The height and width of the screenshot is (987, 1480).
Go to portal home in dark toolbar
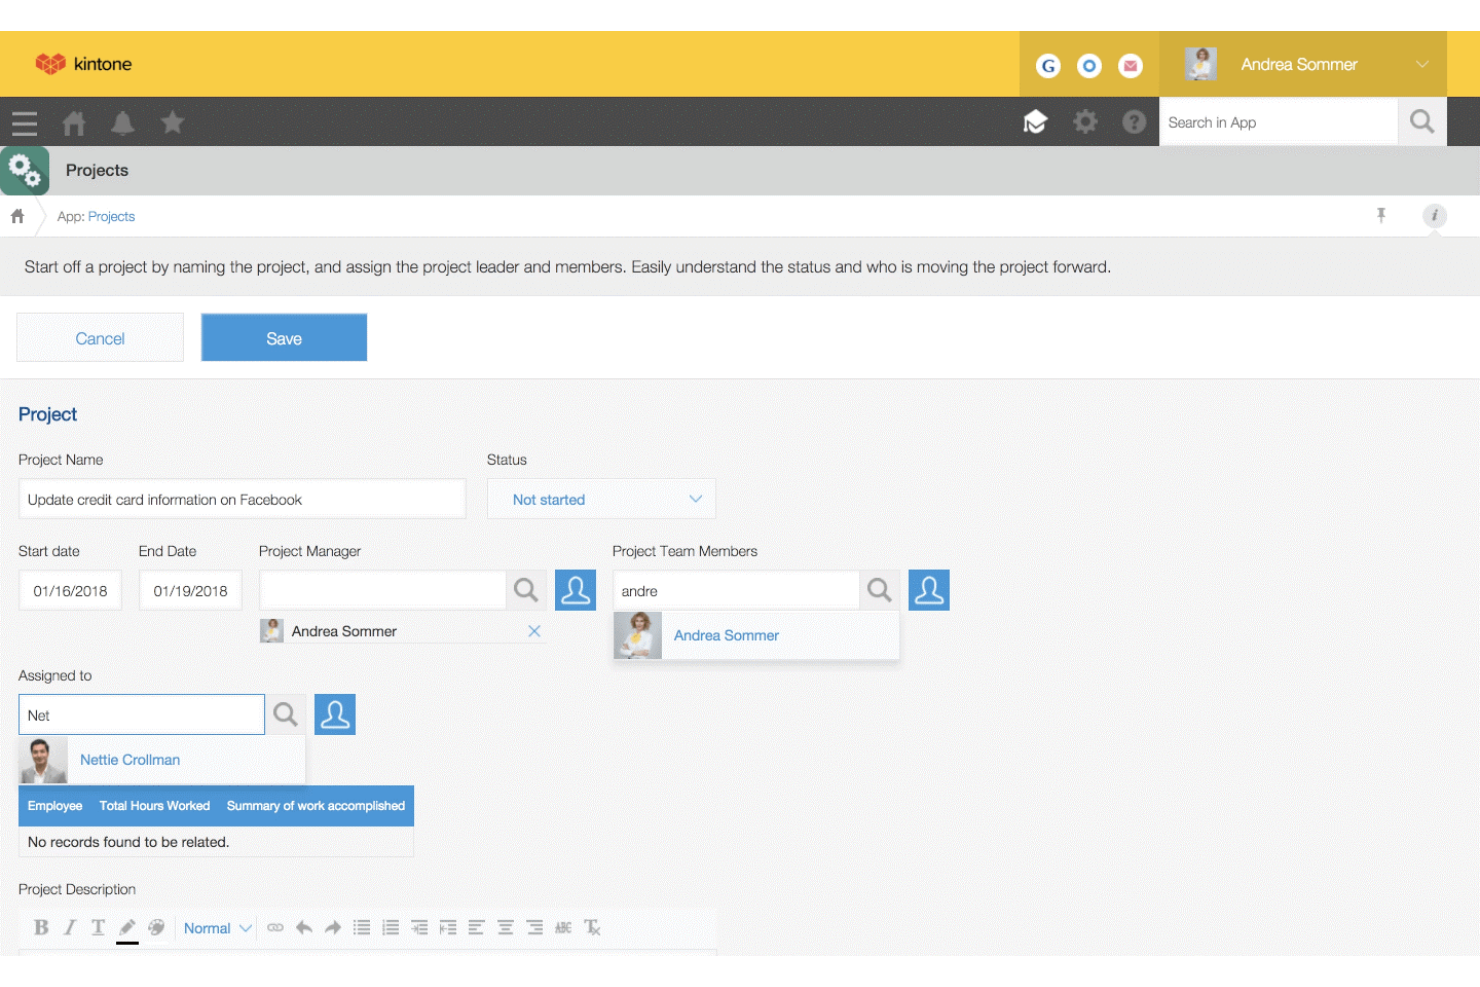[74, 123]
